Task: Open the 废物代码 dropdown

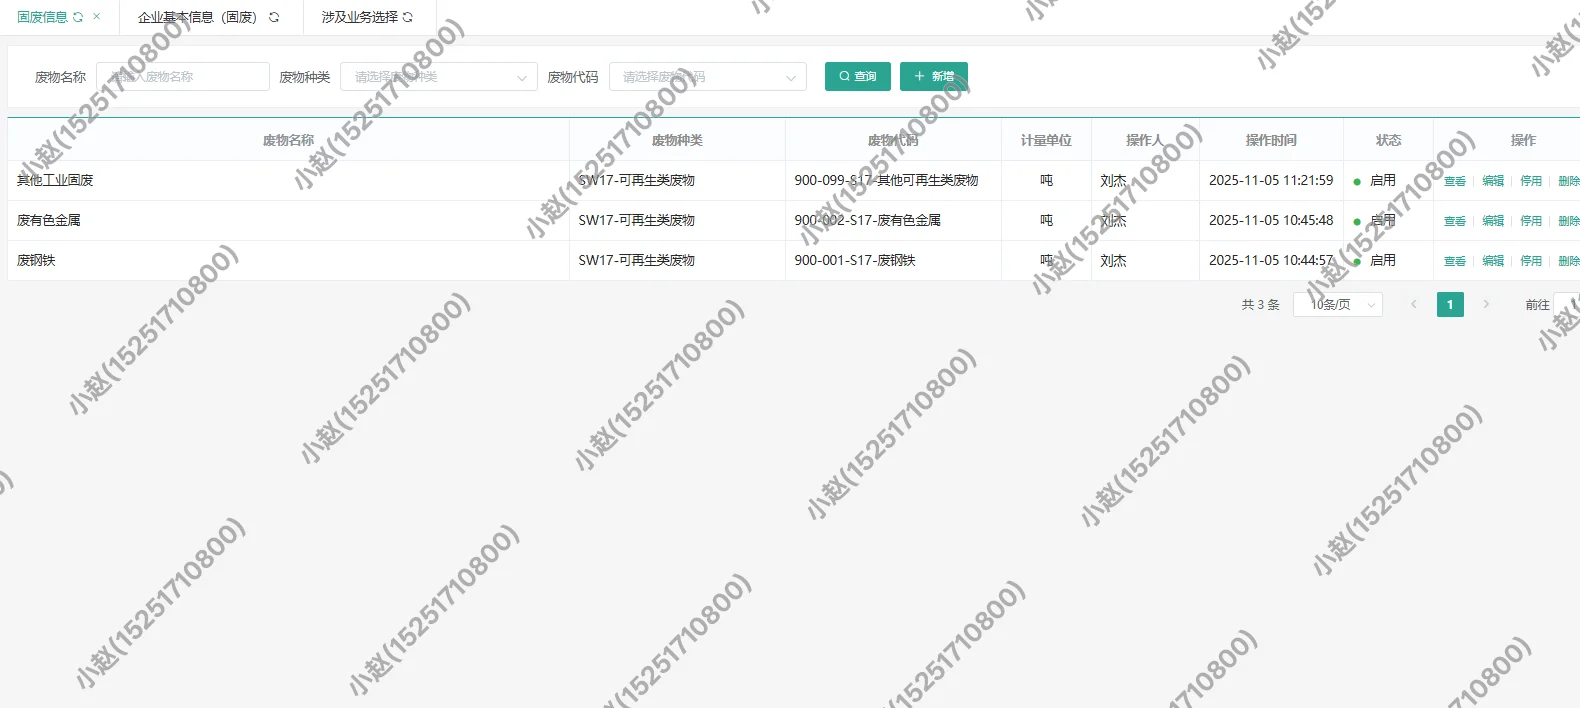Action: 708,77
